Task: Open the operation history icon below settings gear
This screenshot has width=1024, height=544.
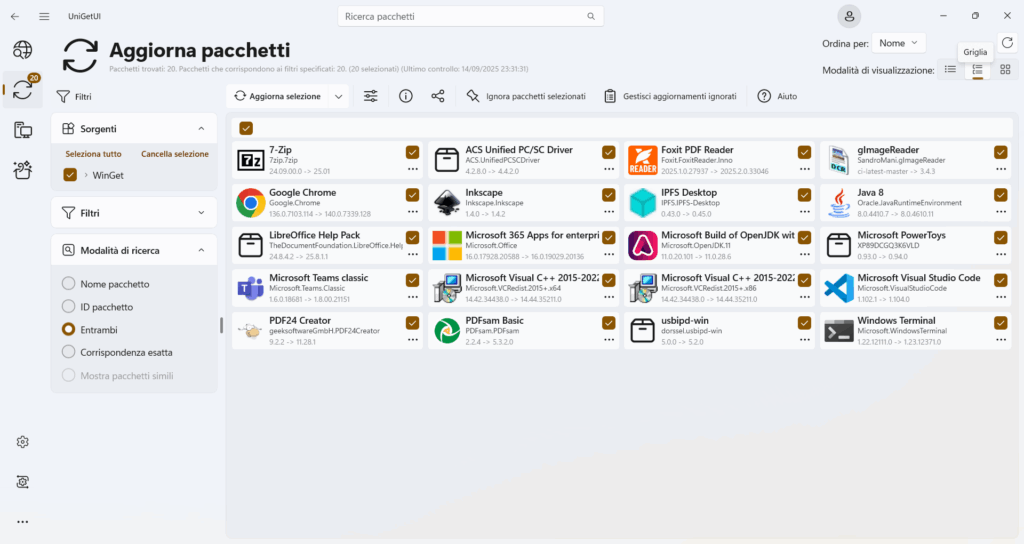Action: pos(23,482)
